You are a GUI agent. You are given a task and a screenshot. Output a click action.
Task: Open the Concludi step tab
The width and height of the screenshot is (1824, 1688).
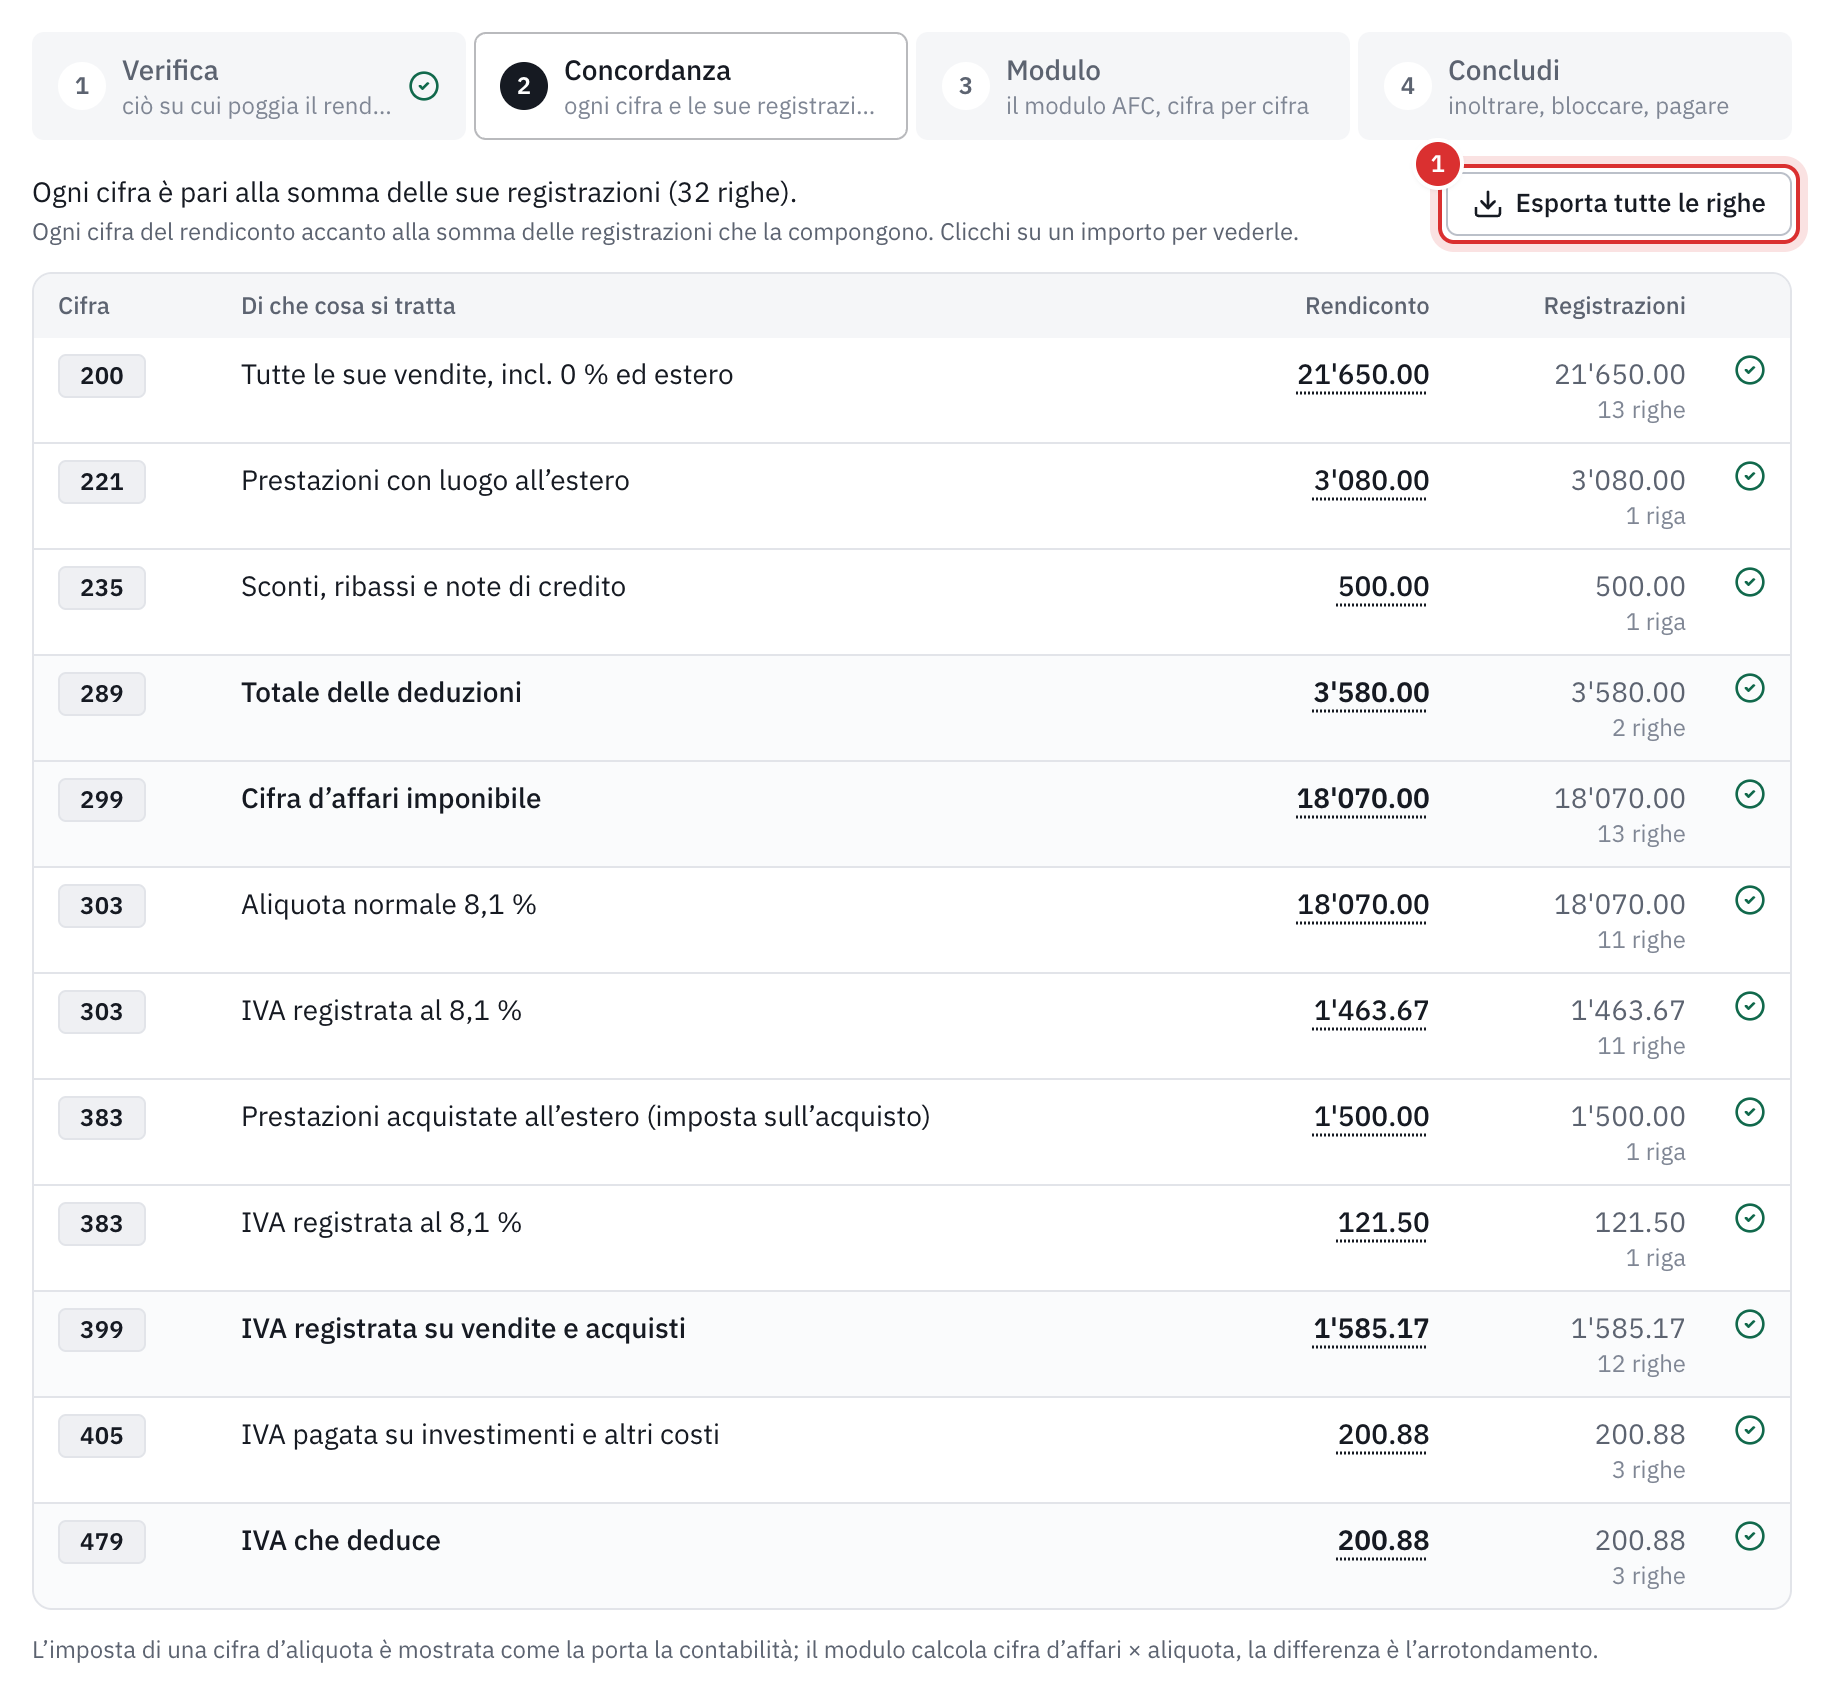1575,86
